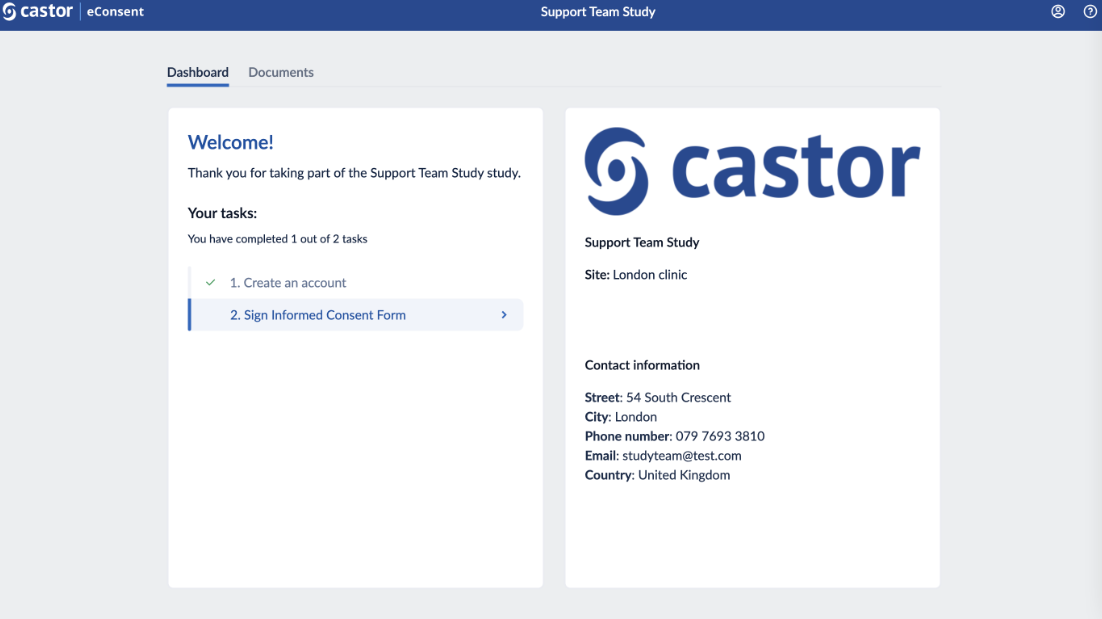The width and height of the screenshot is (1102, 619).
Task: Click the Support Team Study name under the logo
Action: point(642,242)
